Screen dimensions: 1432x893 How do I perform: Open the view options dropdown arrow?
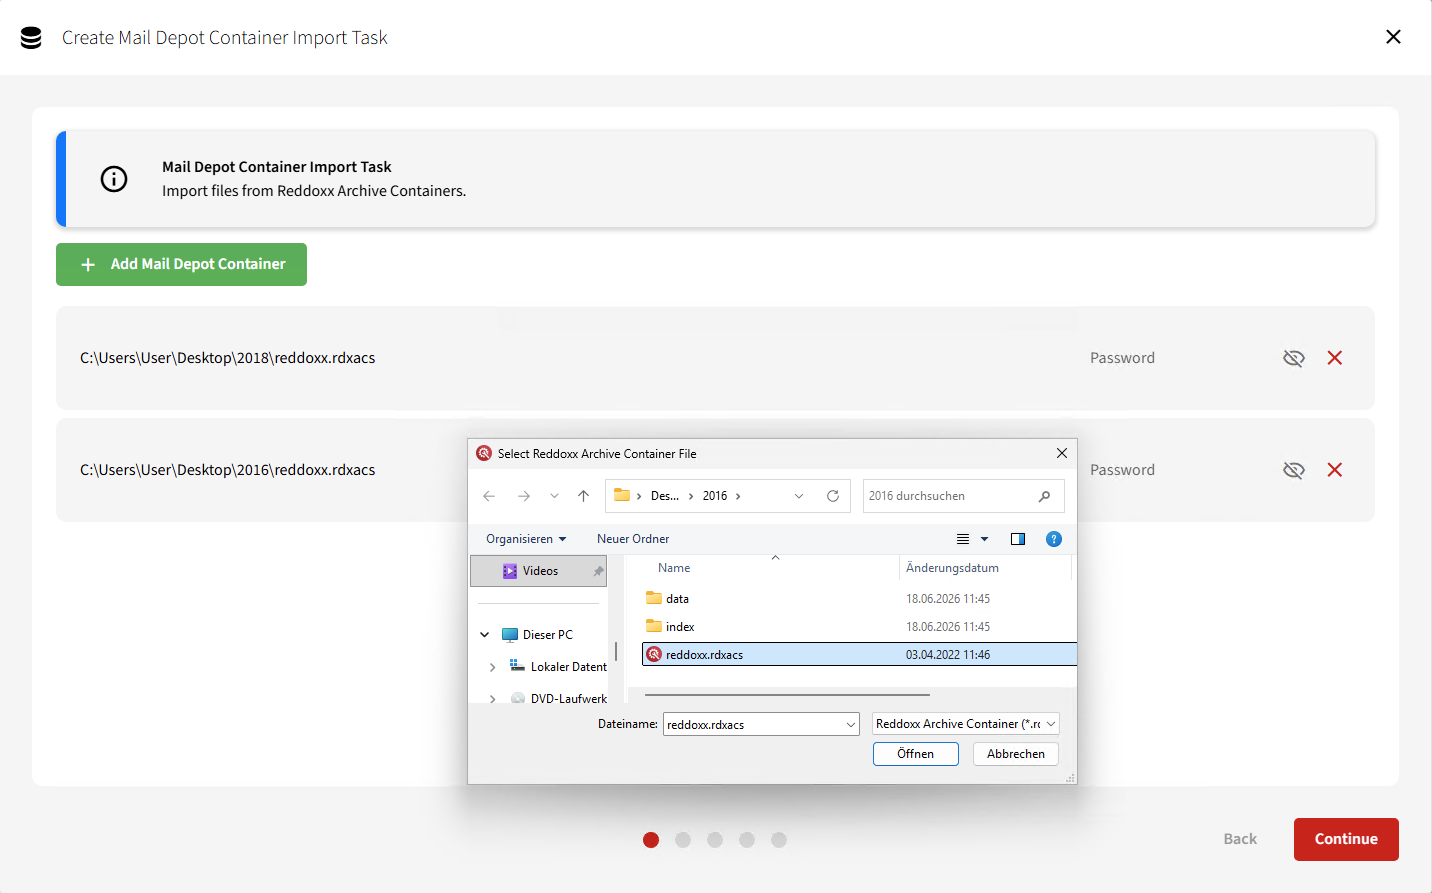pyautogui.click(x=985, y=539)
